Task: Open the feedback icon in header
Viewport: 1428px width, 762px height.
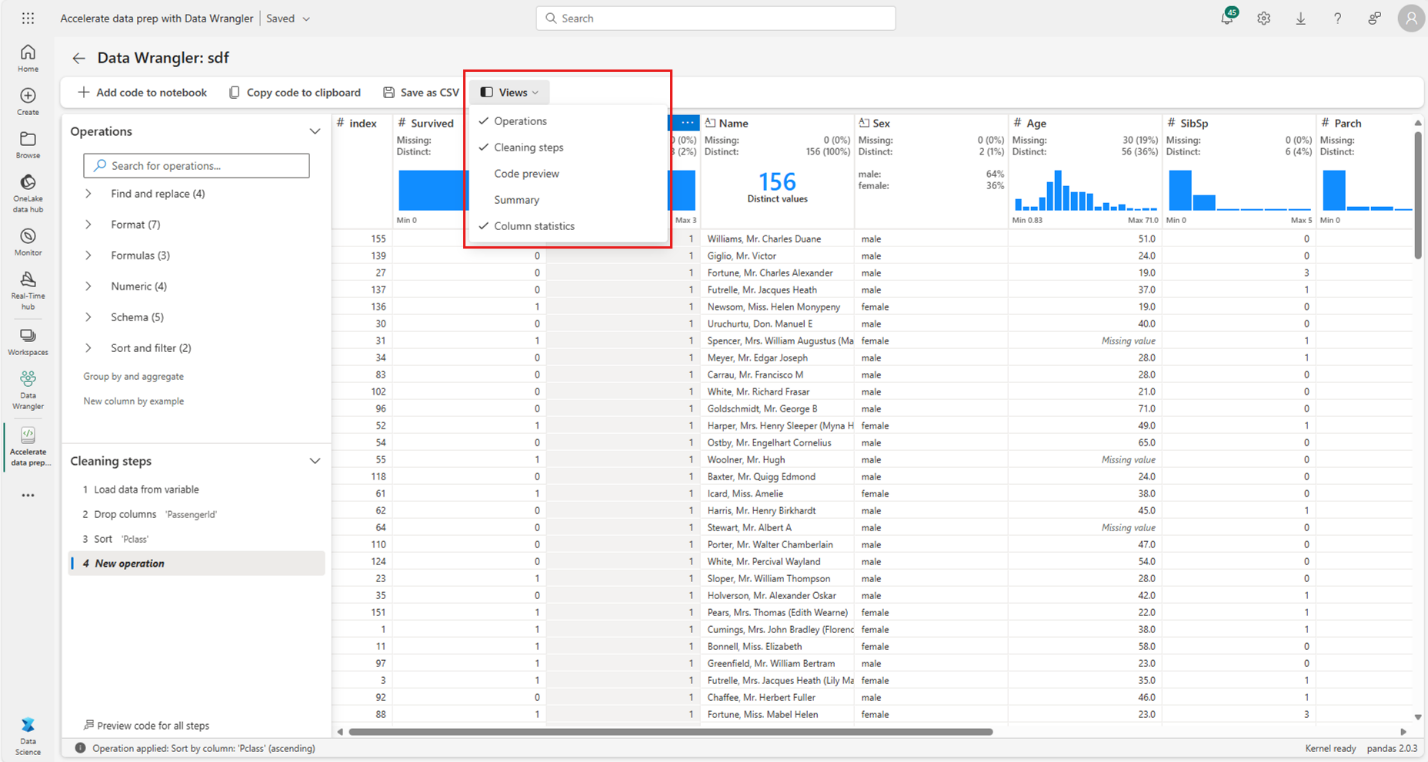Action: point(1375,18)
